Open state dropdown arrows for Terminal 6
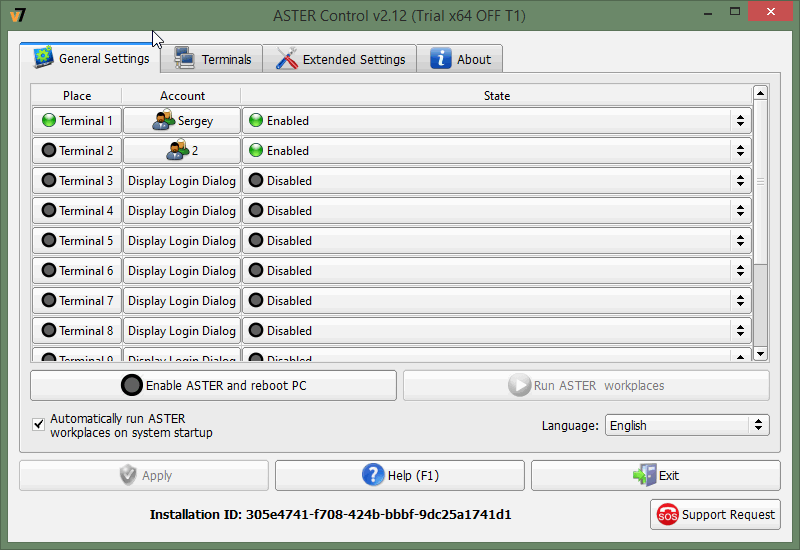The image size is (800, 550). [740, 270]
